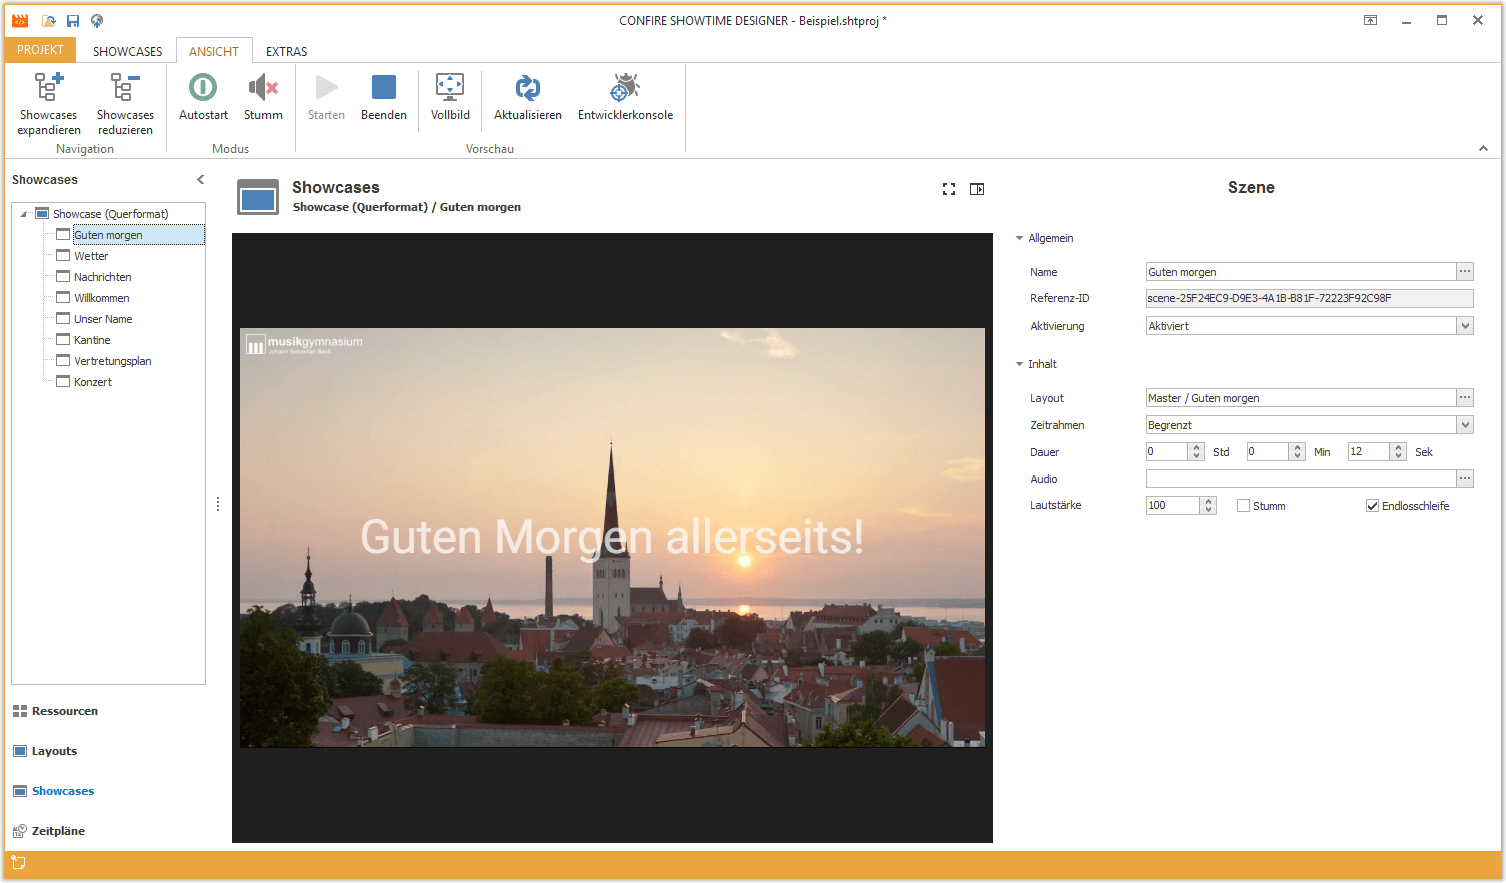
Task: Click the Showcases expandieren icon
Action: click(x=48, y=89)
